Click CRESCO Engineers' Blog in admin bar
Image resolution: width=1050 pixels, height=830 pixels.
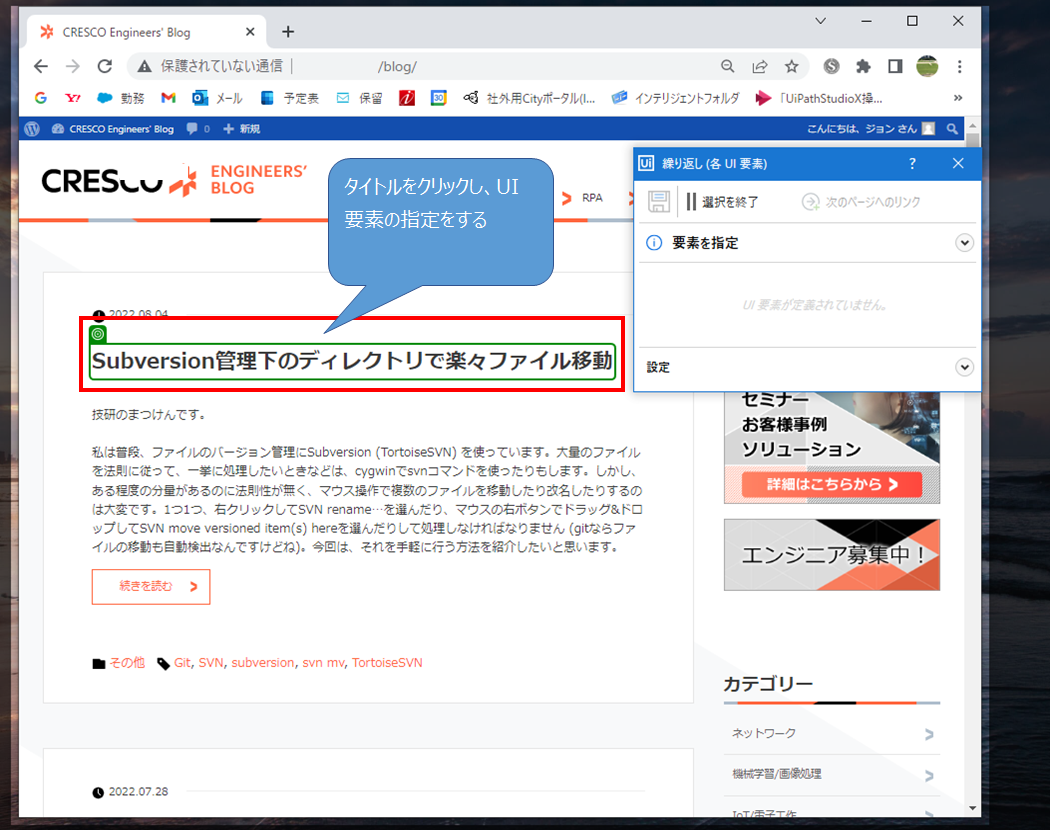pyautogui.click(x=113, y=129)
